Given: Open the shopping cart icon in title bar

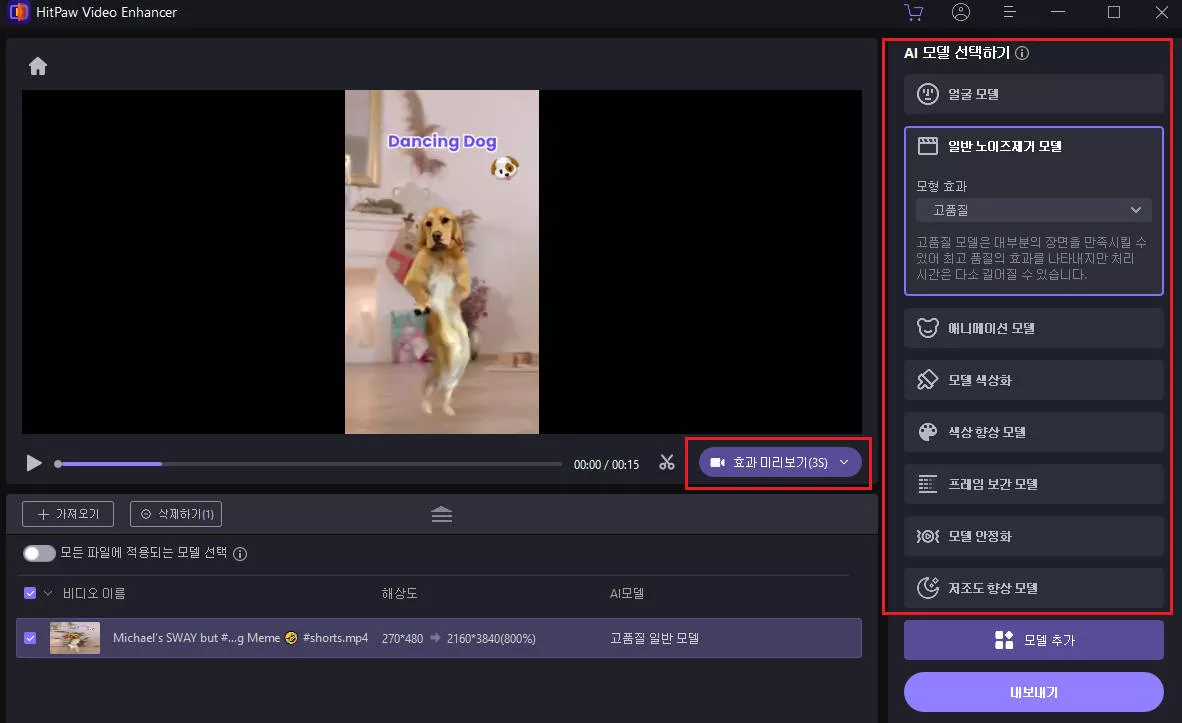Looking at the screenshot, I should point(912,13).
